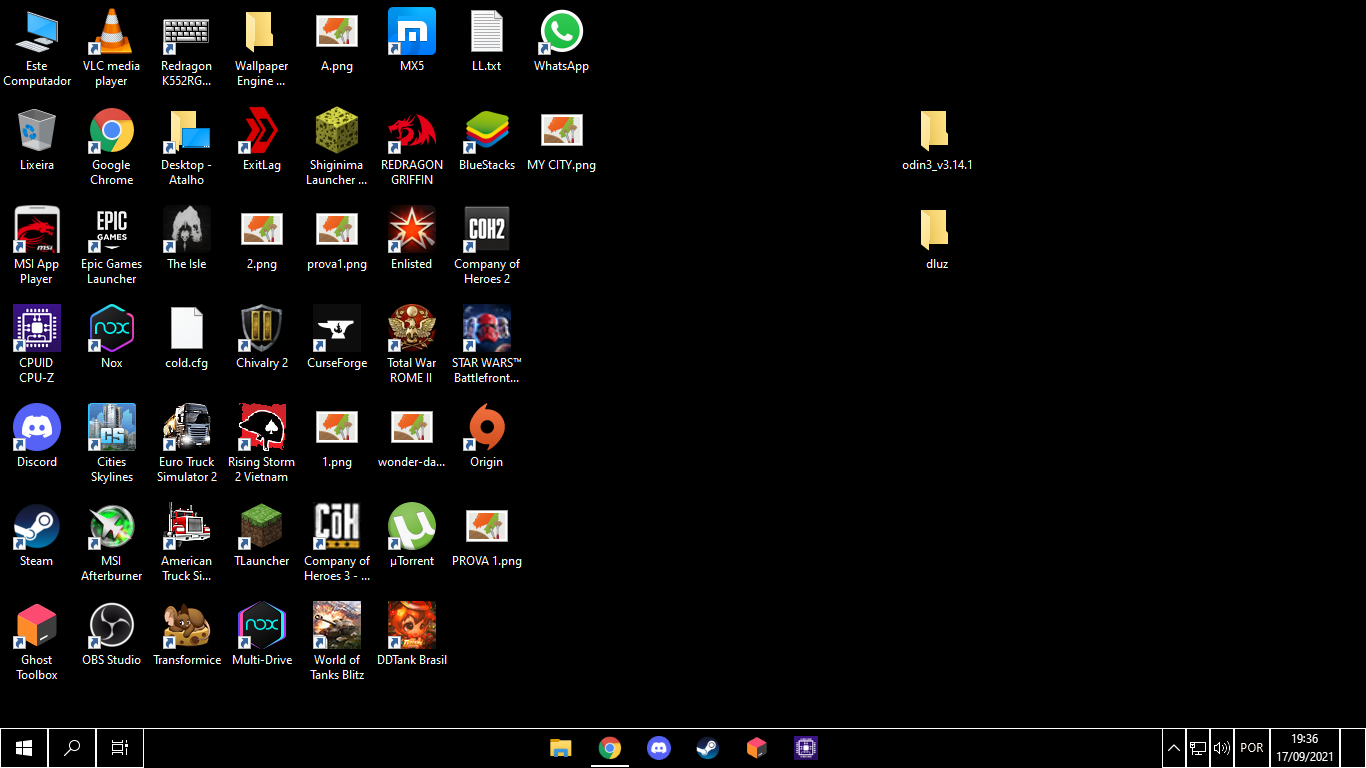Select the odin3_v3.14.1 folder
Screen dimensions: 1366x768
(937, 139)
